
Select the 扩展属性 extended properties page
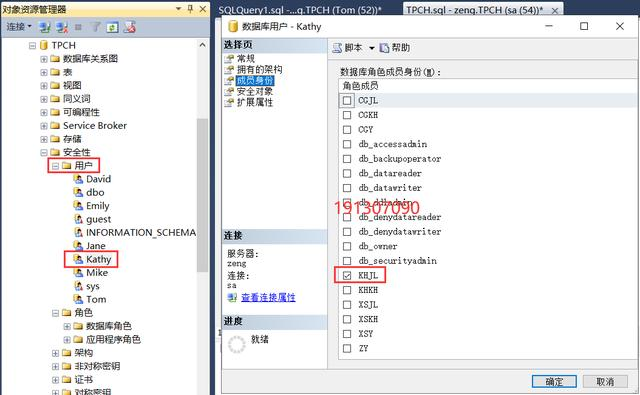[255, 102]
